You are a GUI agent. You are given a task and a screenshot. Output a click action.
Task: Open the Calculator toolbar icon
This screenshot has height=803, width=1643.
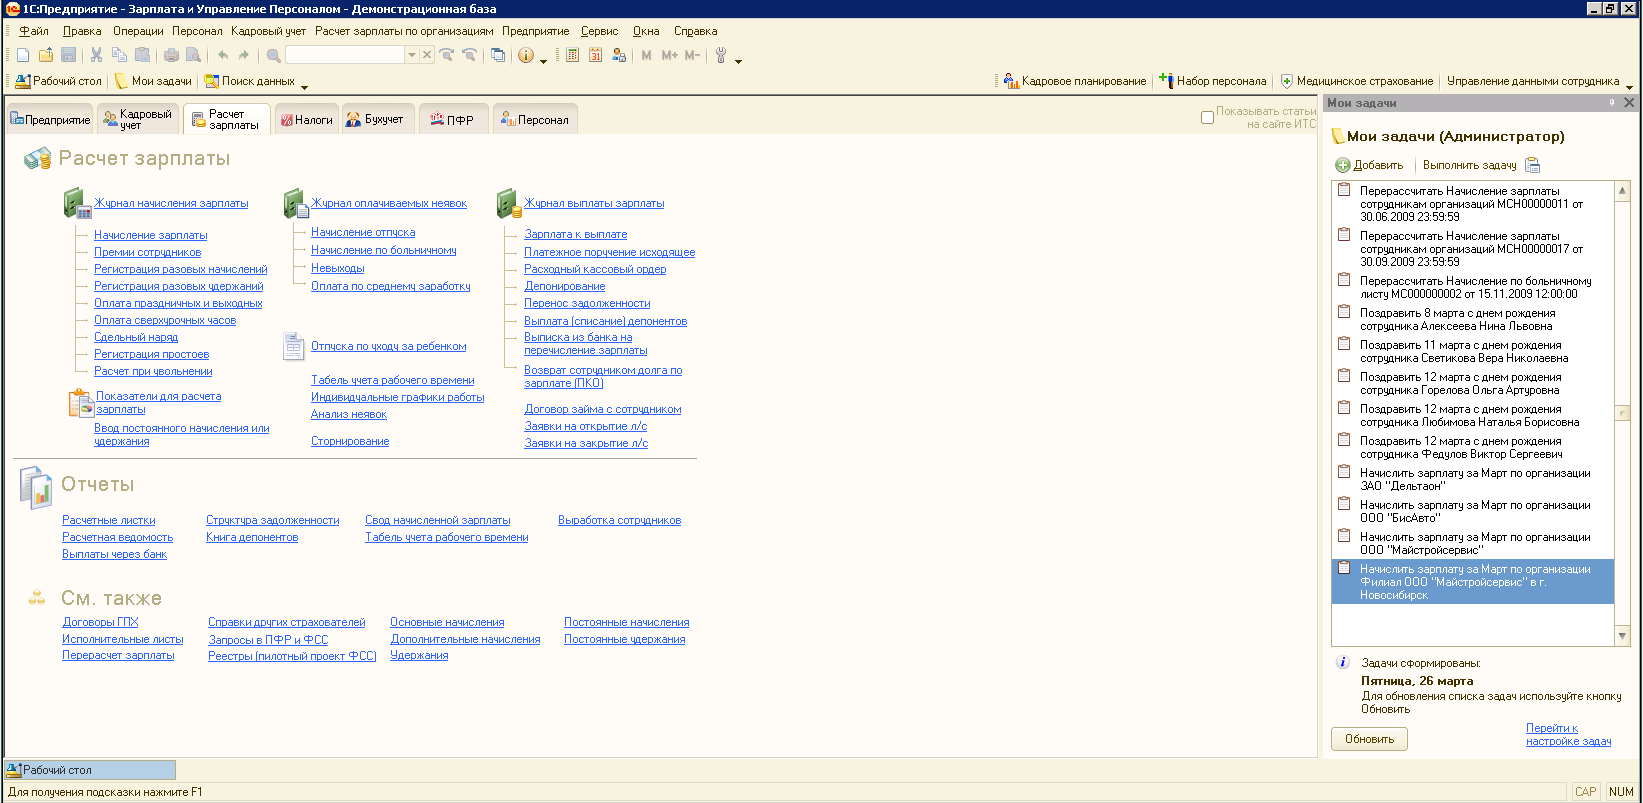coord(572,55)
